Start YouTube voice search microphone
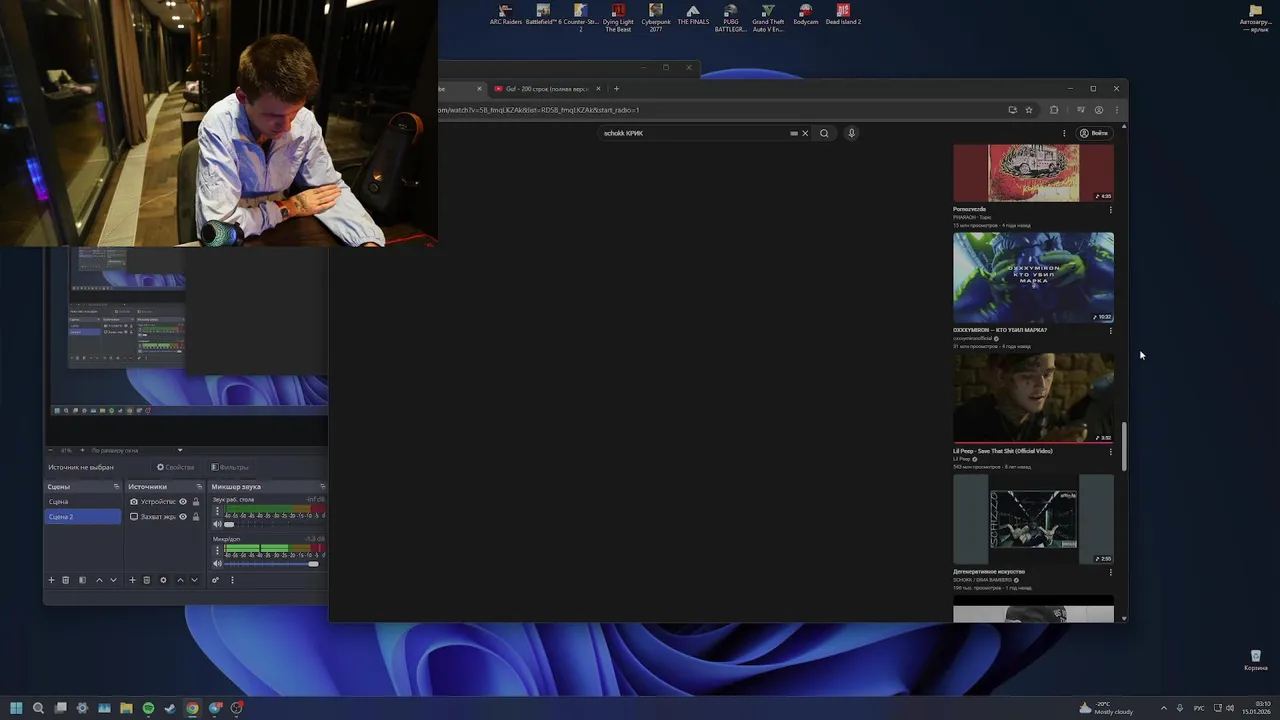1280x720 pixels. [851, 133]
